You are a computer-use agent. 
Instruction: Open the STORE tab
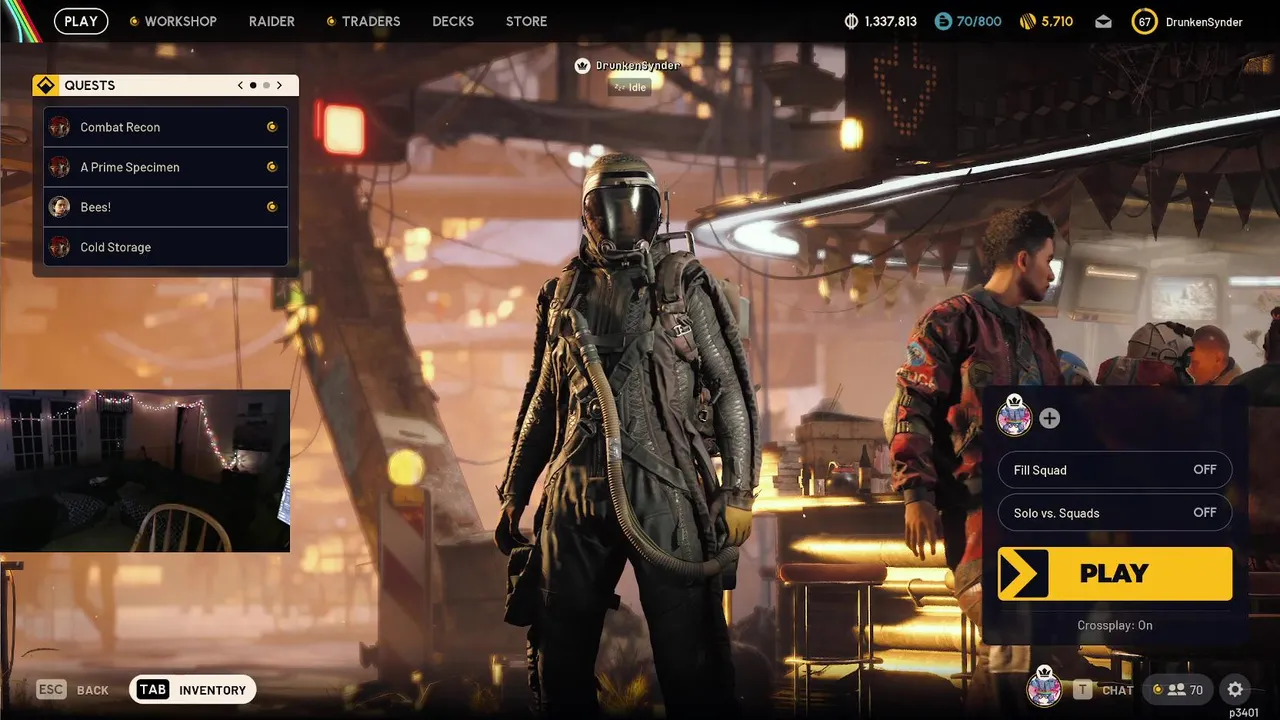(x=526, y=21)
